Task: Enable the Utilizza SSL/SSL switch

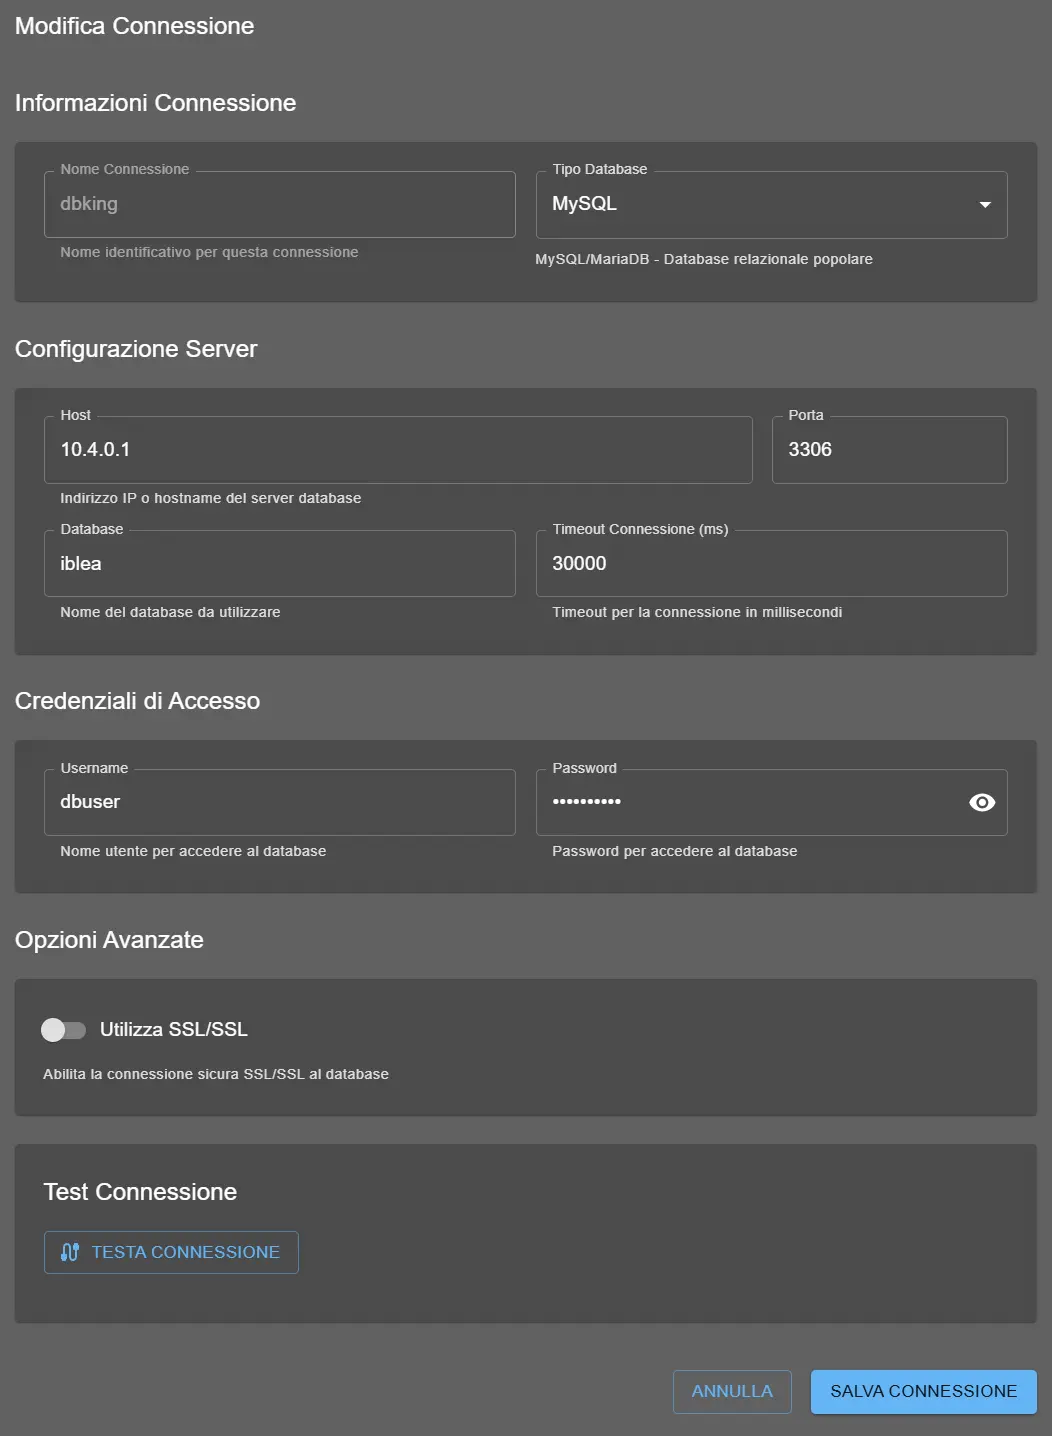Action: (64, 1029)
